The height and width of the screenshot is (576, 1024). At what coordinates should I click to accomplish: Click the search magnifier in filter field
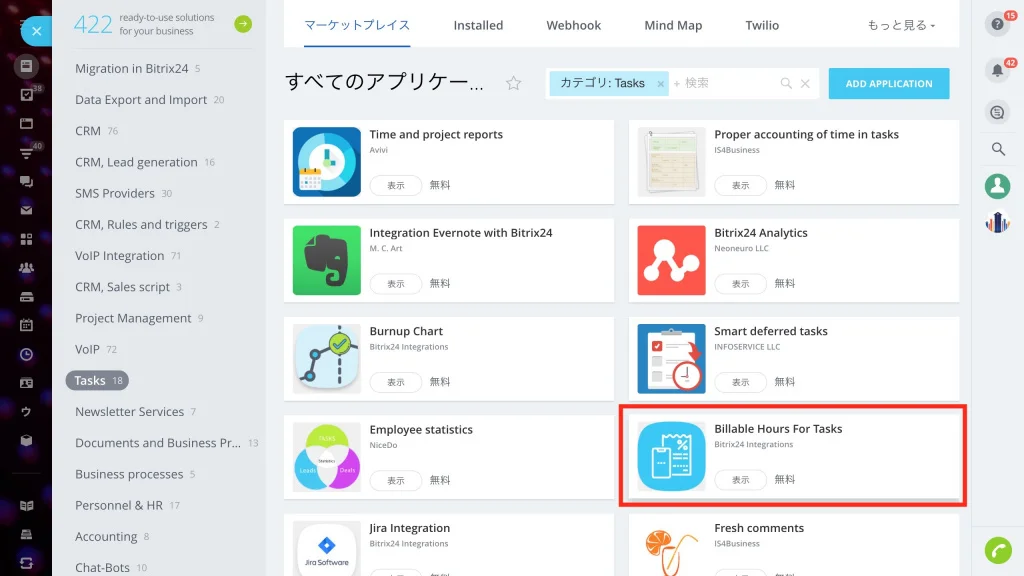(786, 83)
